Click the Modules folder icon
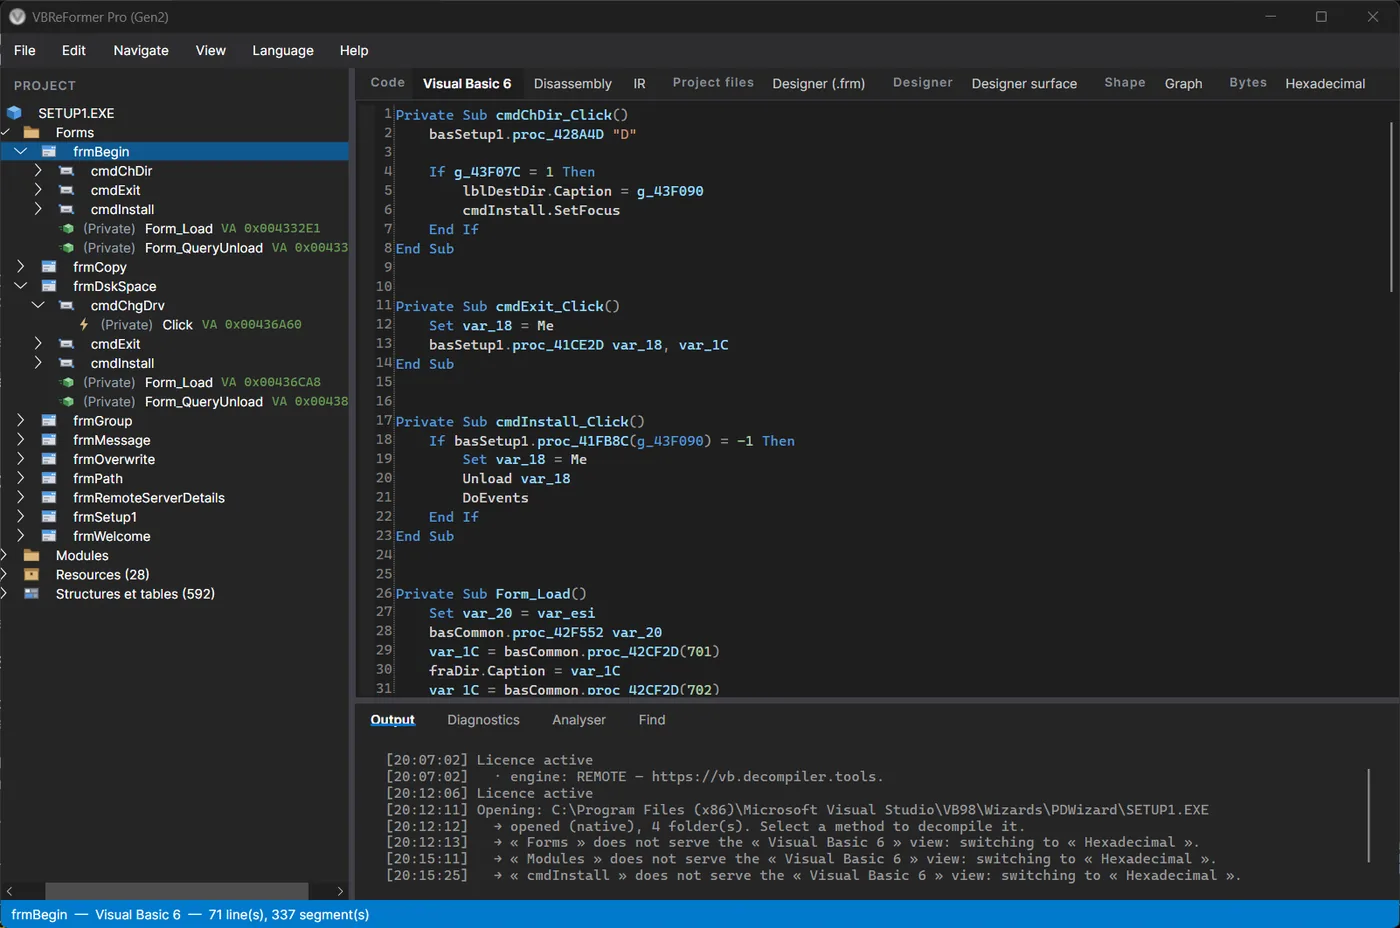 point(31,556)
